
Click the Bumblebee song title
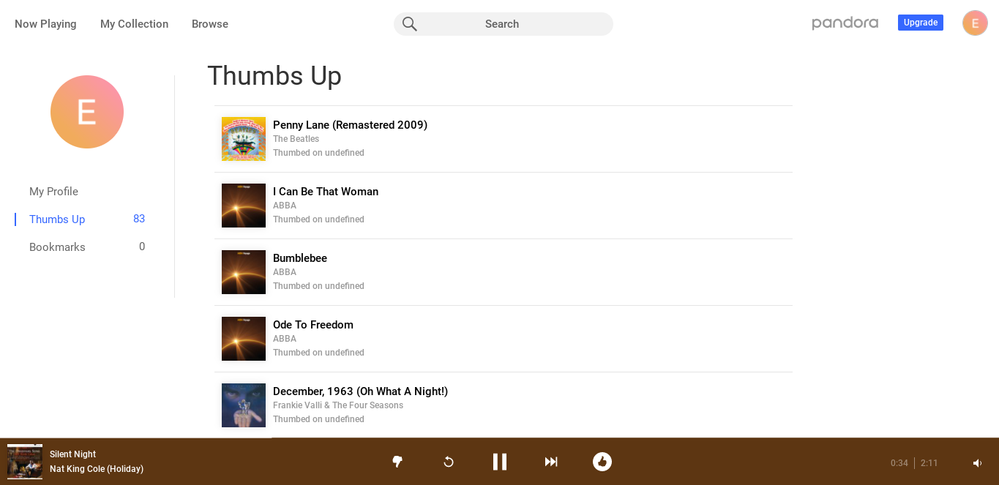300,258
